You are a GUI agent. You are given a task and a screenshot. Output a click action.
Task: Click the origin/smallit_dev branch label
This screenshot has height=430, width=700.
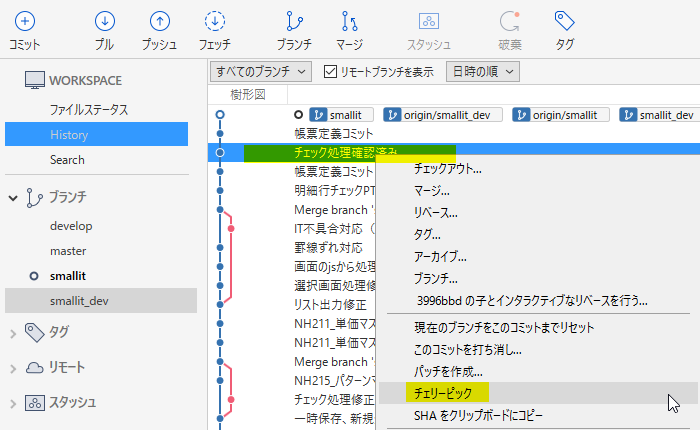(x=446, y=115)
